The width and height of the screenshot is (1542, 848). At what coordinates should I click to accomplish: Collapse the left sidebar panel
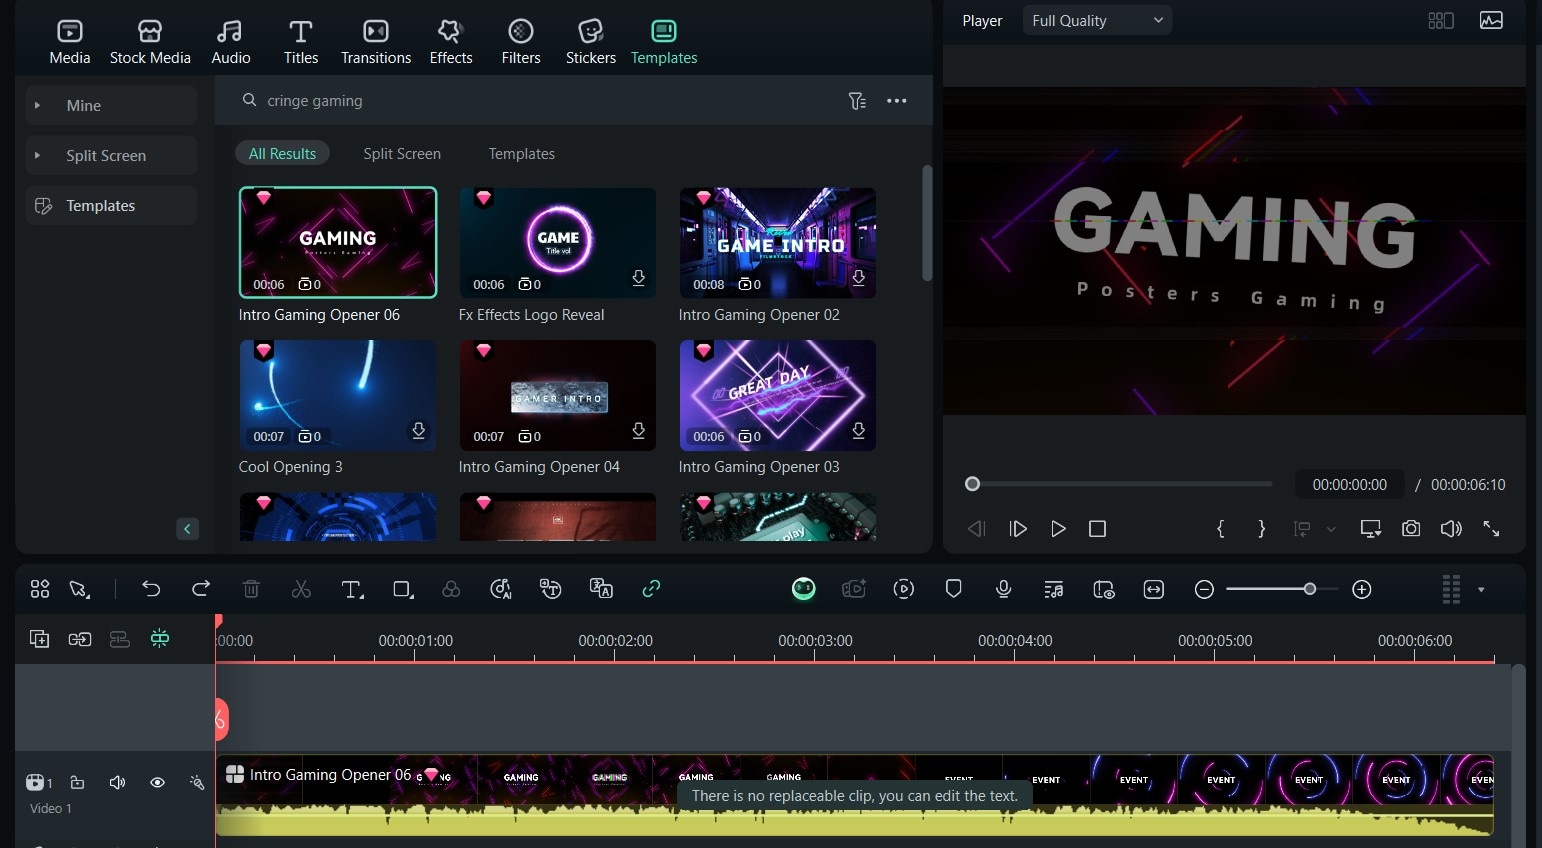pos(187,529)
